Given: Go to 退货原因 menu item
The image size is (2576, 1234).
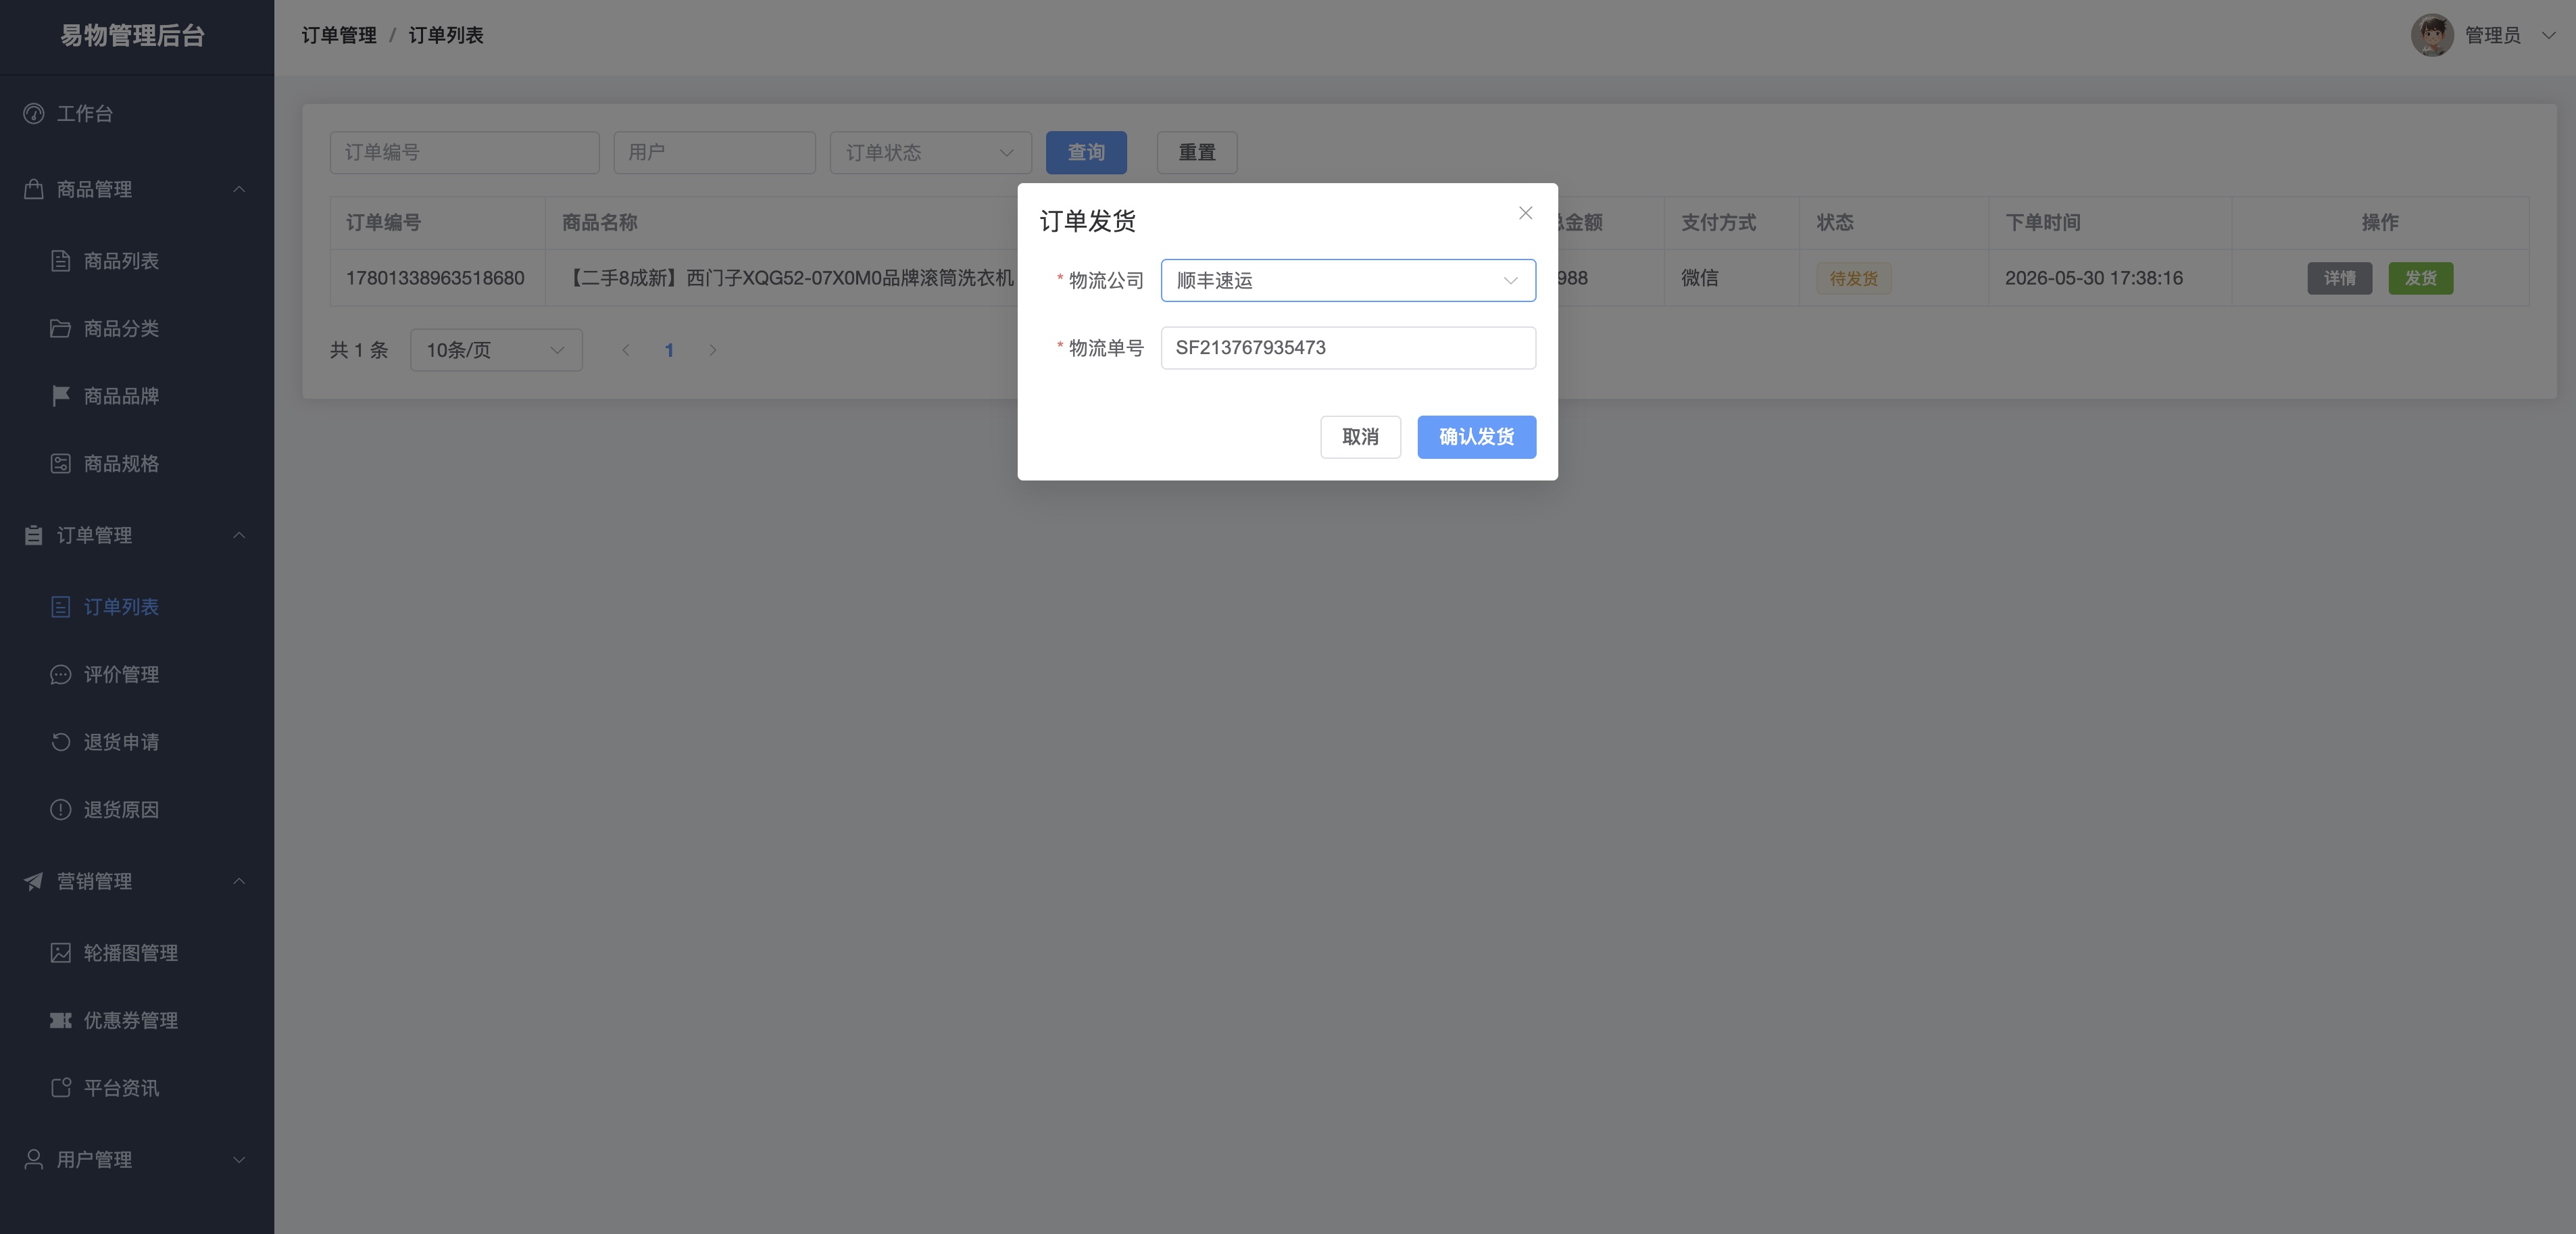Looking at the screenshot, I should click(x=137, y=810).
